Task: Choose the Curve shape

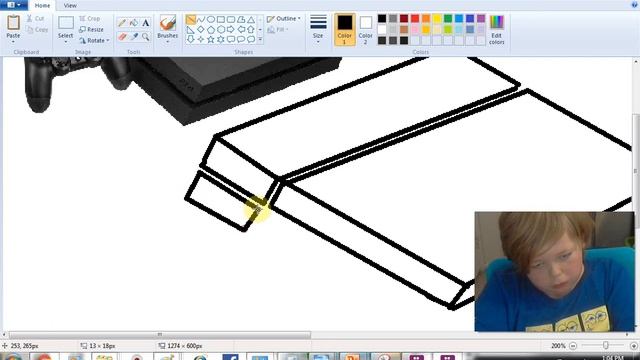Action: 201,20
